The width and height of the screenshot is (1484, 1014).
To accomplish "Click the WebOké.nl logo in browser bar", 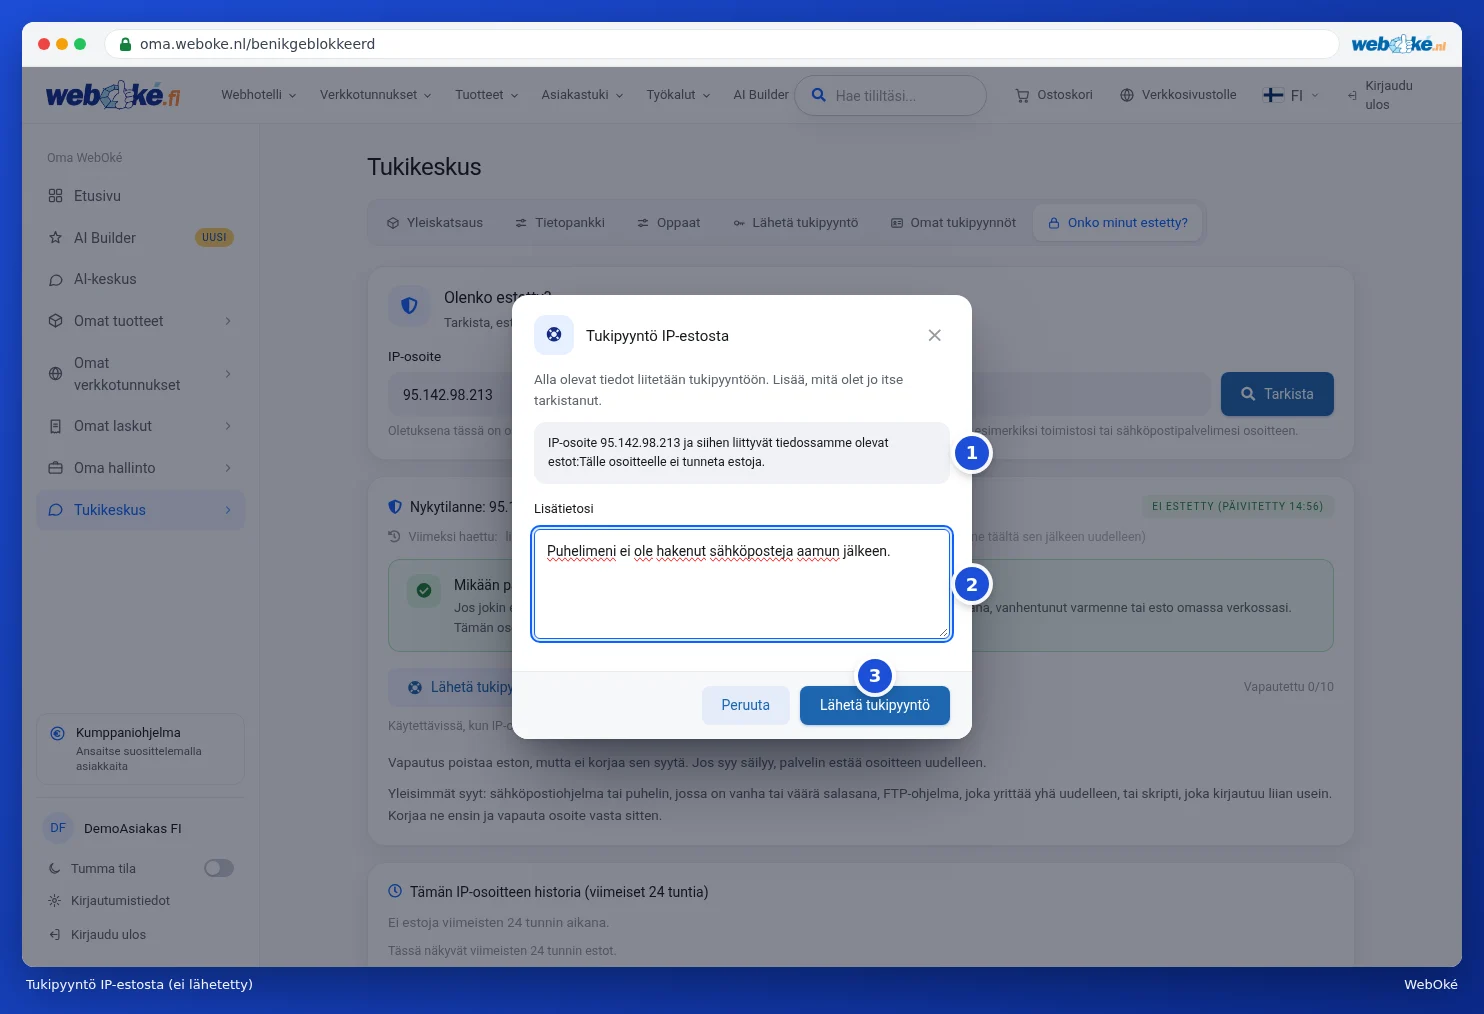I will [1398, 44].
